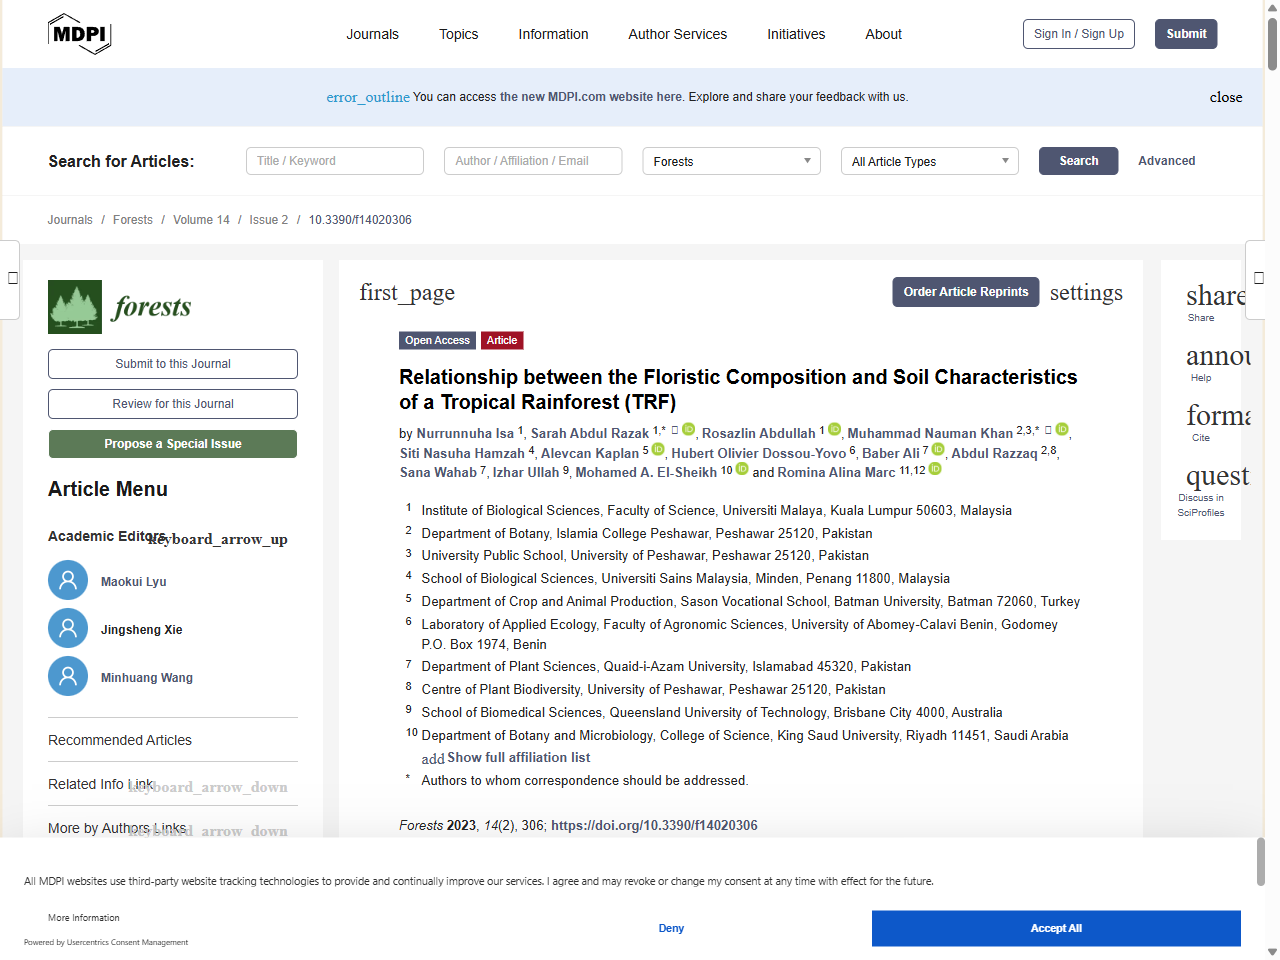
Task: Open the article settings icon
Action: coord(1085,293)
